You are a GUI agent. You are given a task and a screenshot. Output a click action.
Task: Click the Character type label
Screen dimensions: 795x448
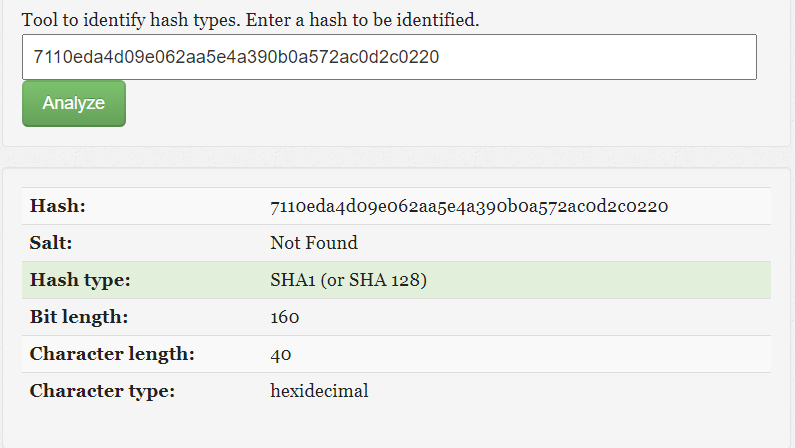(102, 391)
